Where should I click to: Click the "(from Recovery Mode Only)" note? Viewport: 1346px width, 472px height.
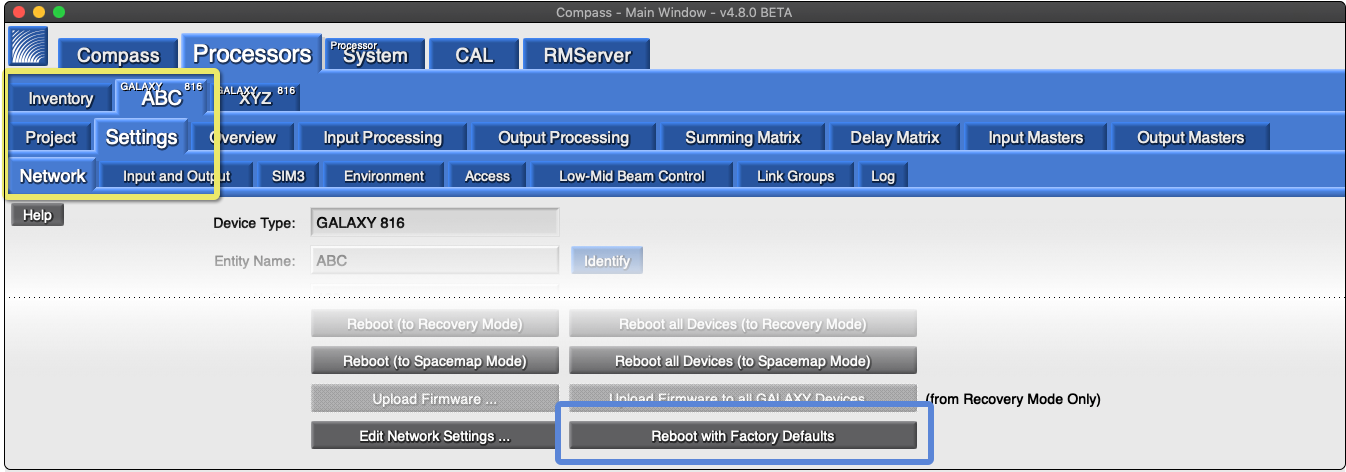(1013, 399)
